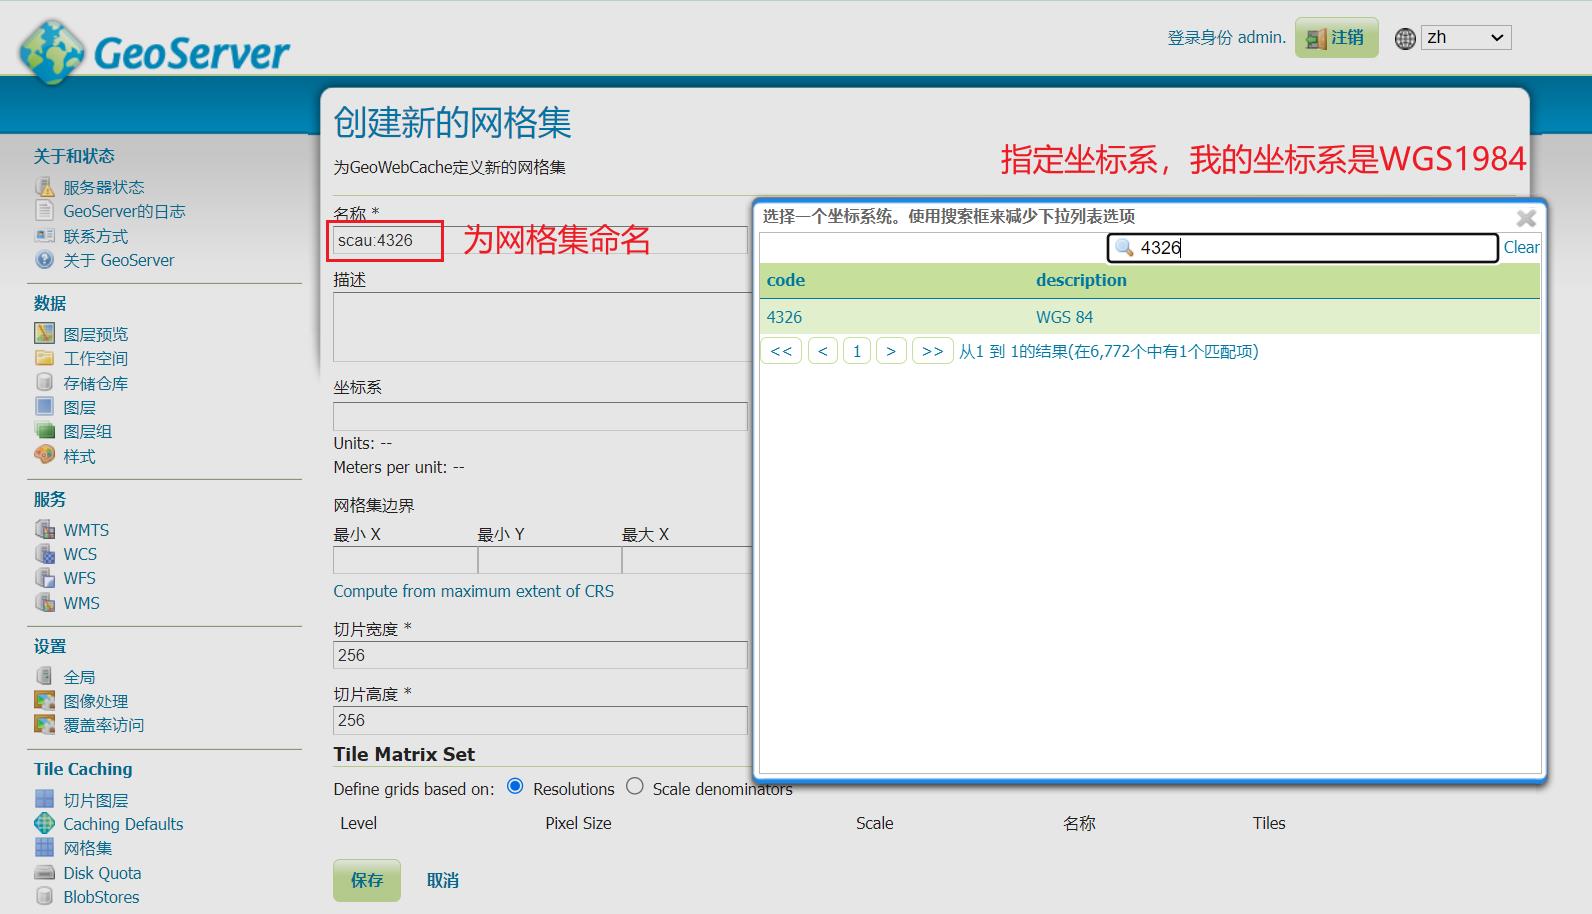Click the 切片宽度 tile width field
The height and width of the screenshot is (914, 1592).
pos(540,655)
